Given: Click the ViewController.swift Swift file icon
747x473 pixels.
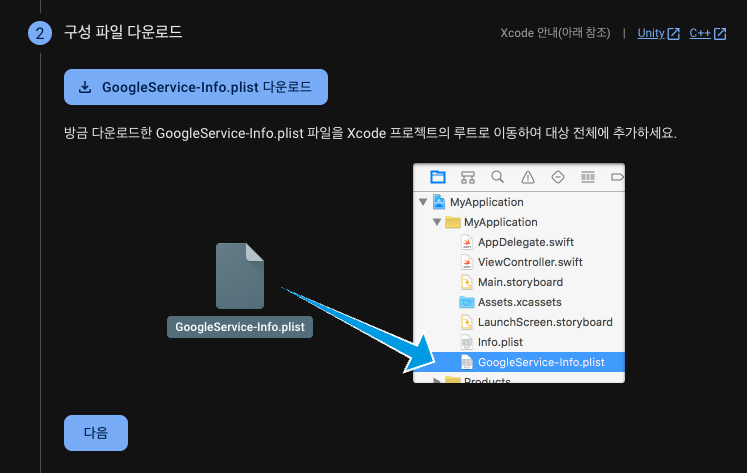Looking at the screenshot, I should point(467,262).
